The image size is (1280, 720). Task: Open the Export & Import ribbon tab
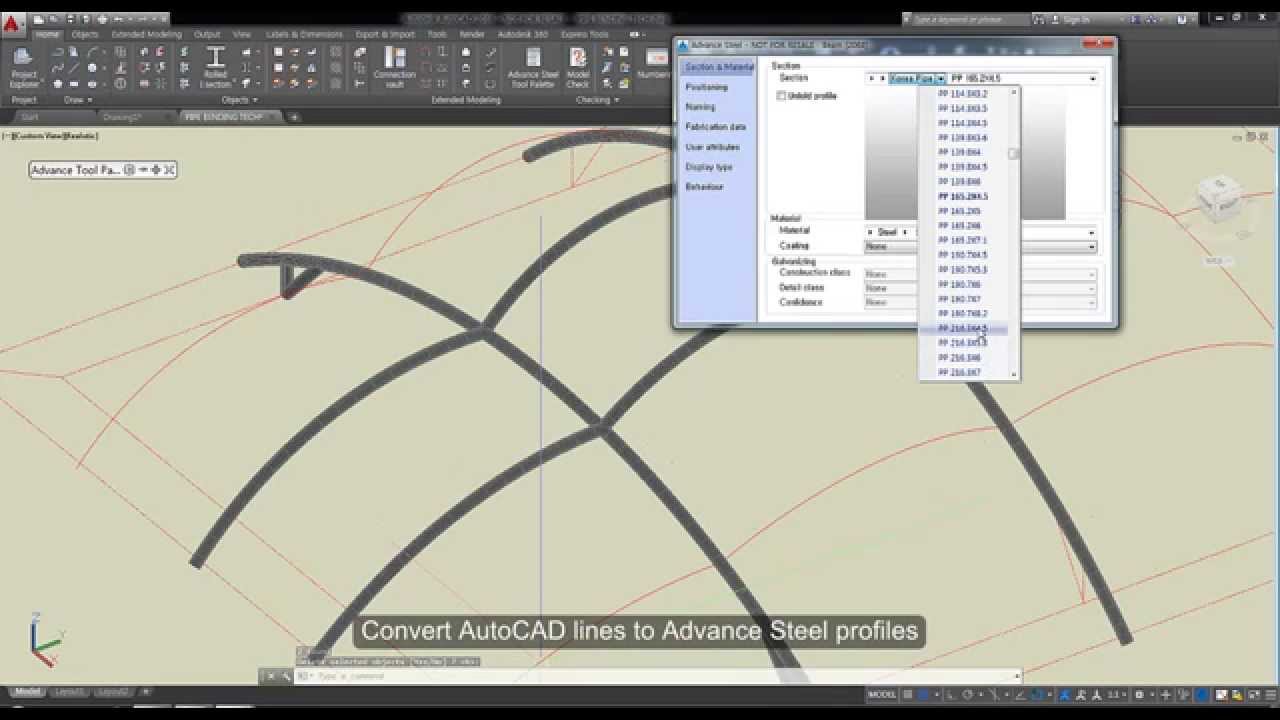(385, 34)
